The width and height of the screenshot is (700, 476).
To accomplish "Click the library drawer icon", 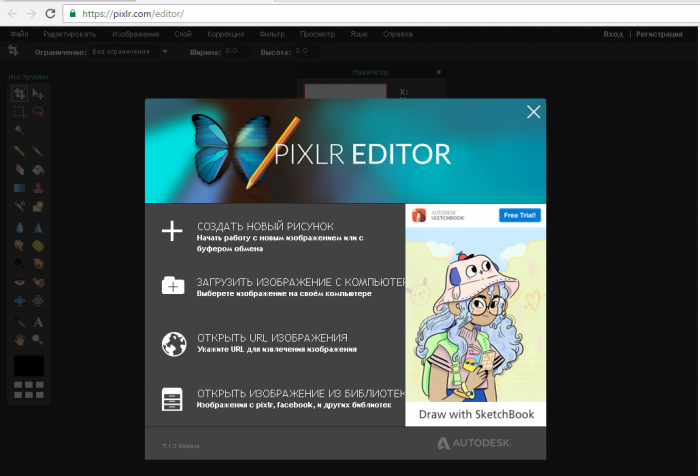I will coord(173,399).
